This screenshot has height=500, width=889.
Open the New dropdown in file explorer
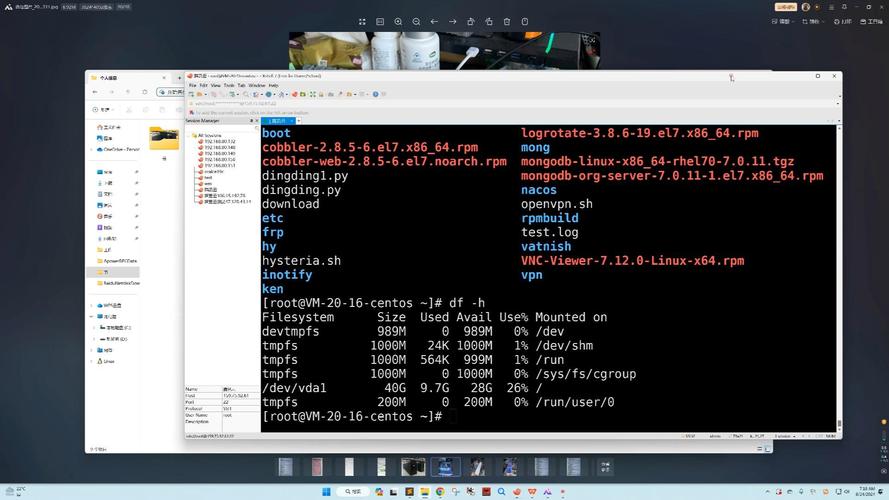pos(103,109)
